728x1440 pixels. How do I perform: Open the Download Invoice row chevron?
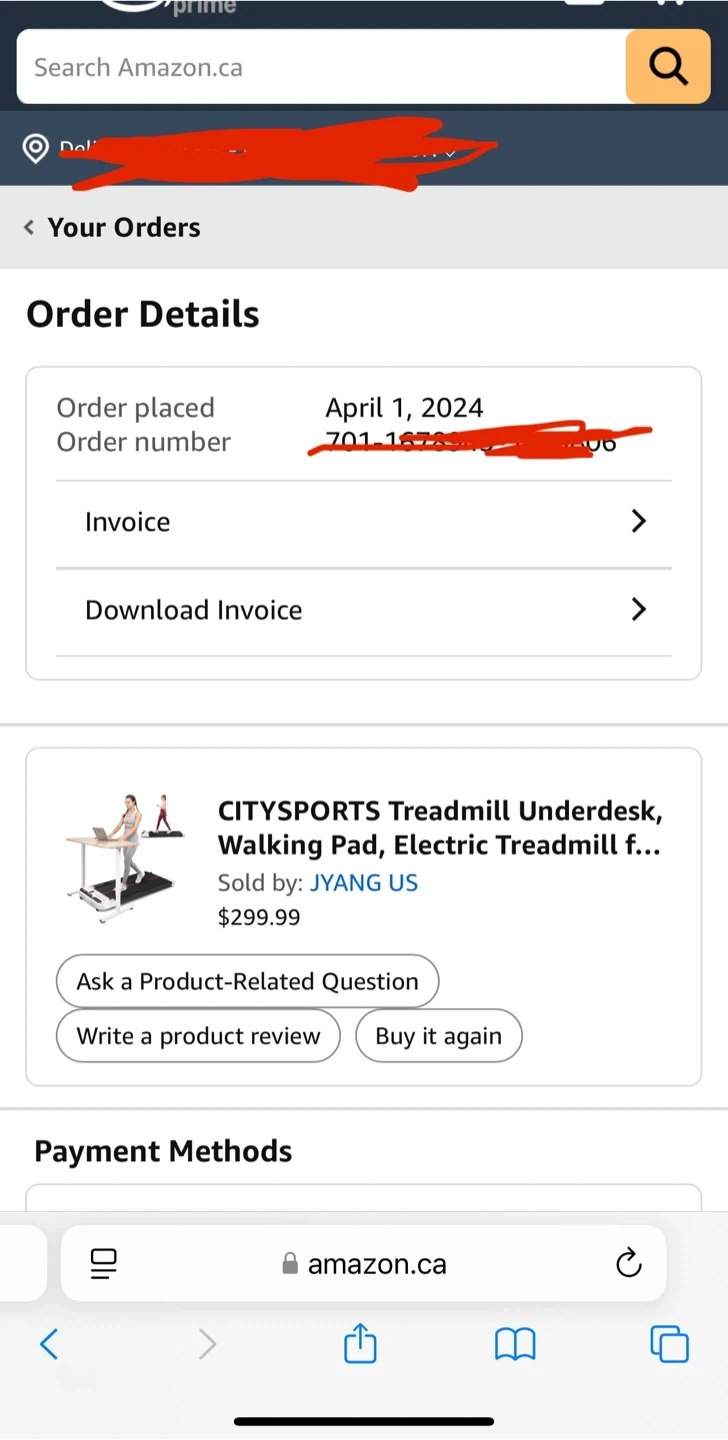coord(639,610)
